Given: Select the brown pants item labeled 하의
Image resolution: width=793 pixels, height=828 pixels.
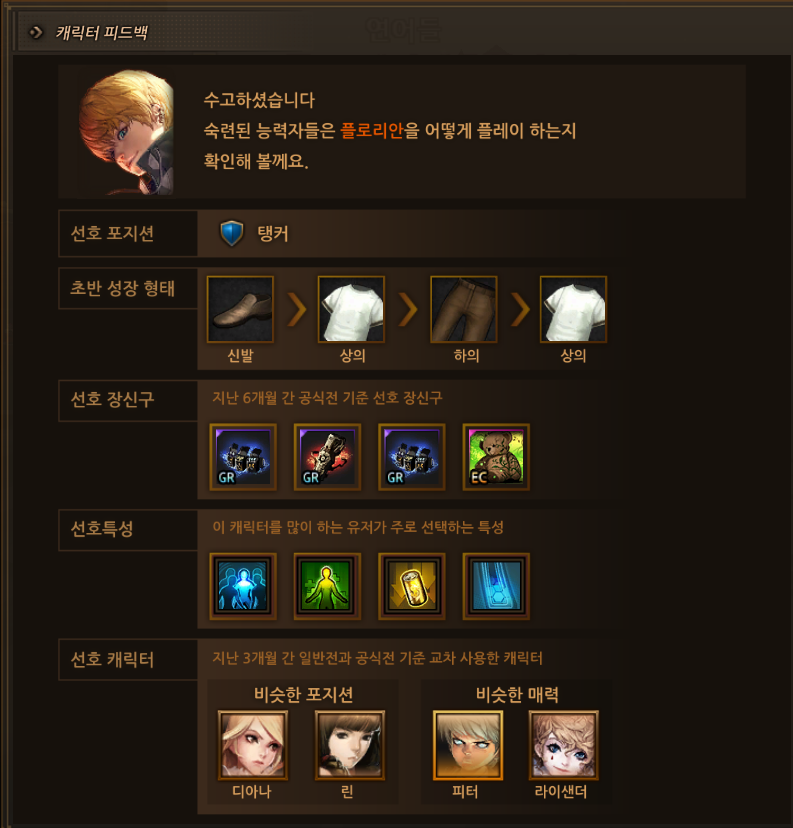Looking at the screenshot, I should pyautogui.click(x=464, y=309).
